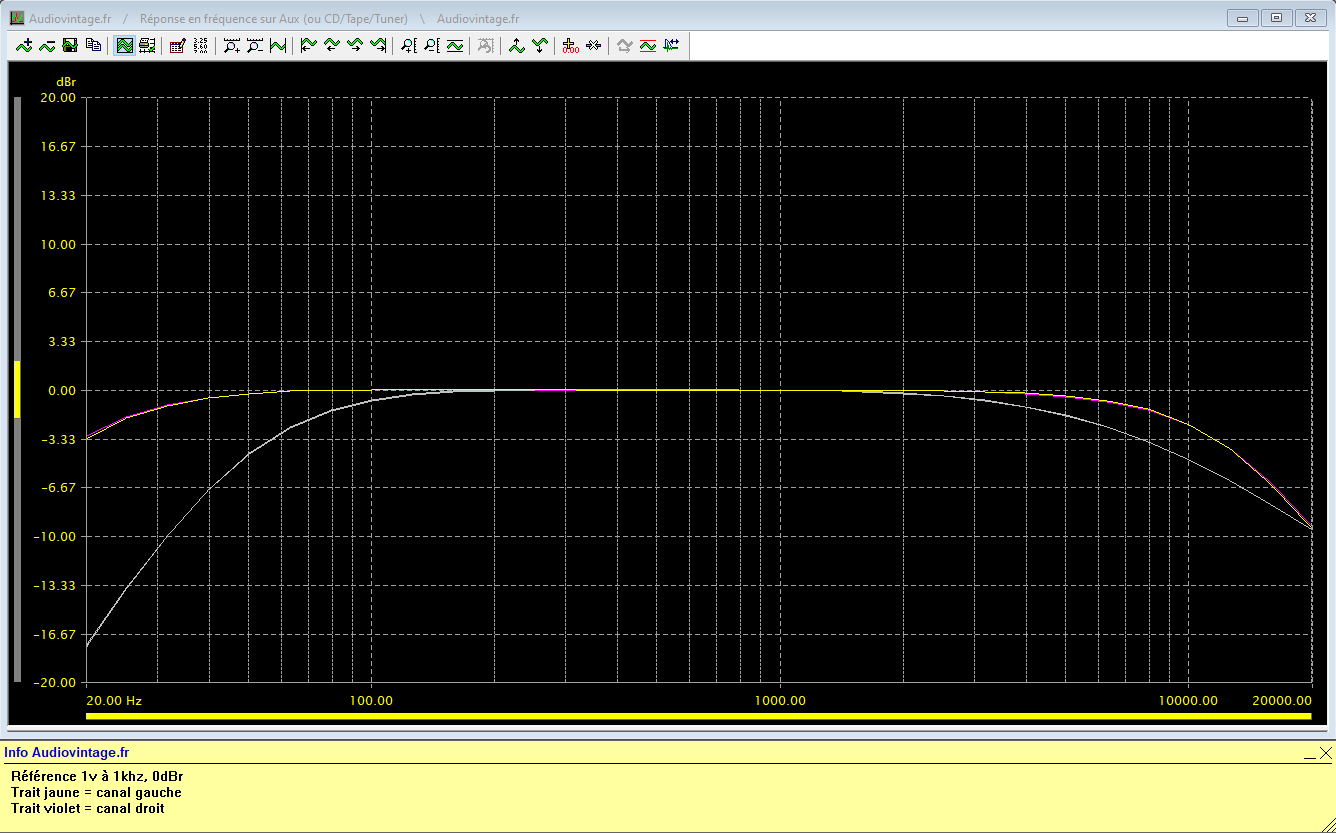
Task: Fit full curve width icon
Action: pos(278,45)
